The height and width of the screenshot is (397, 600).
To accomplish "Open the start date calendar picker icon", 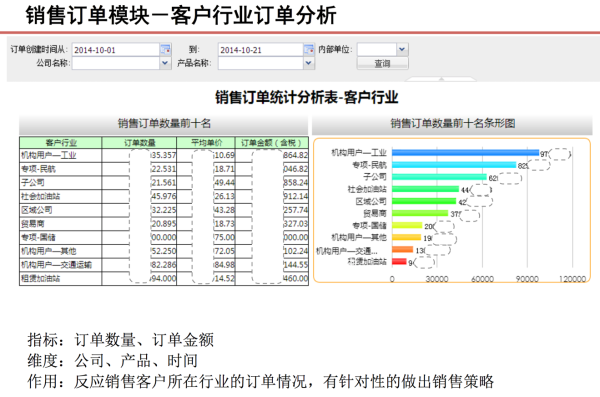I will click(165, 49).
